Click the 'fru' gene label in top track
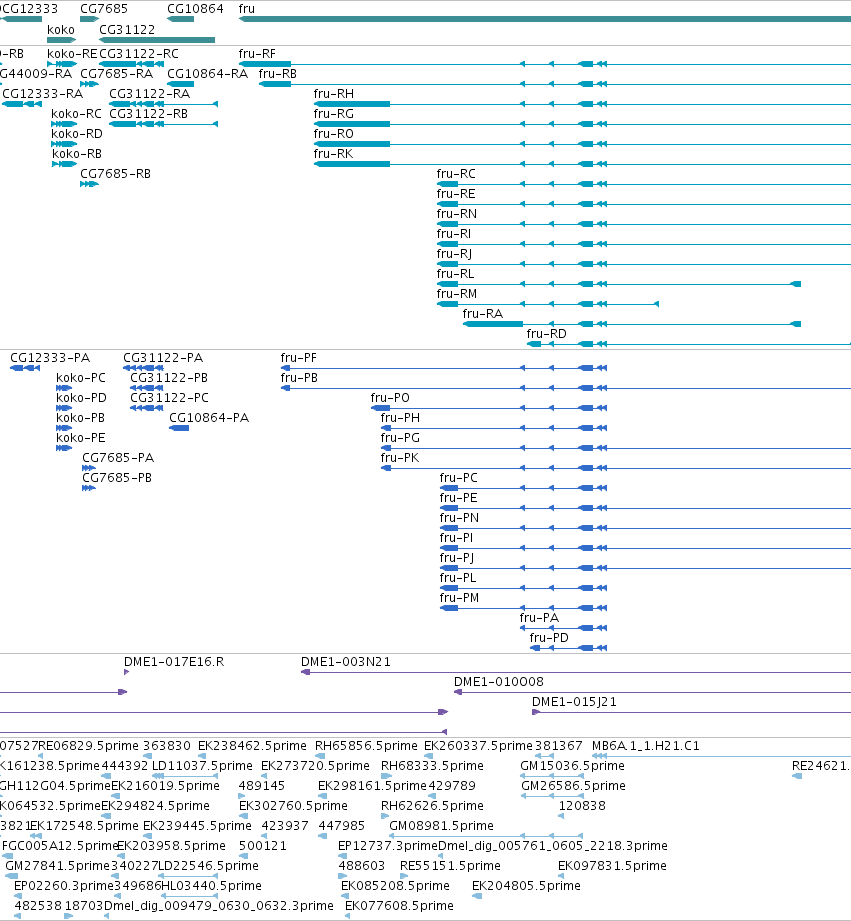This screenshot has height=921, width=851. tap(247, 9)
